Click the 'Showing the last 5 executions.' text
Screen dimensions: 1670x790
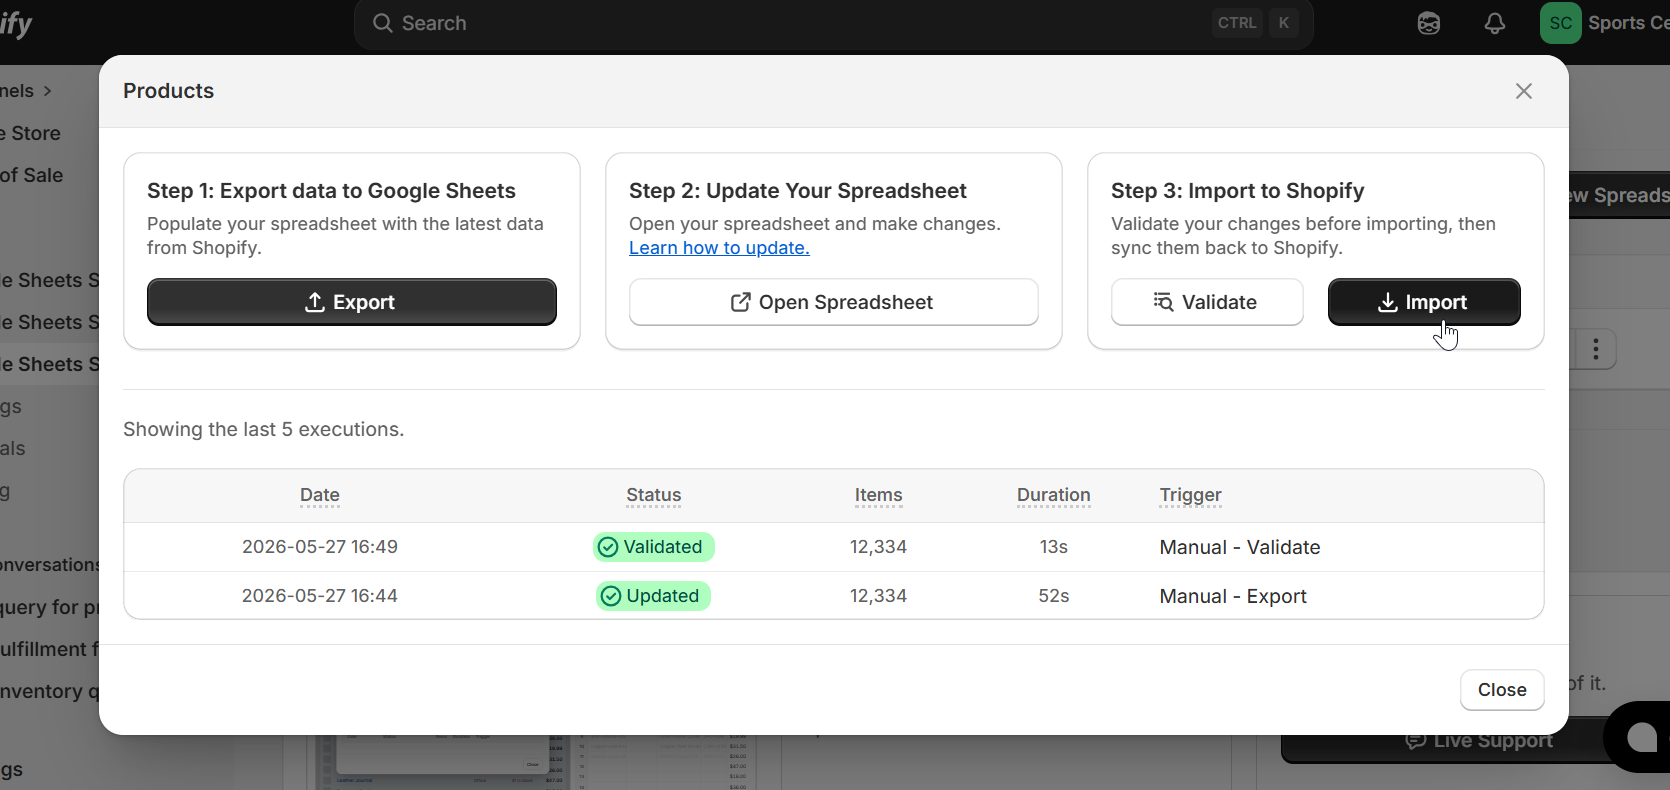(x=264, y=429)
